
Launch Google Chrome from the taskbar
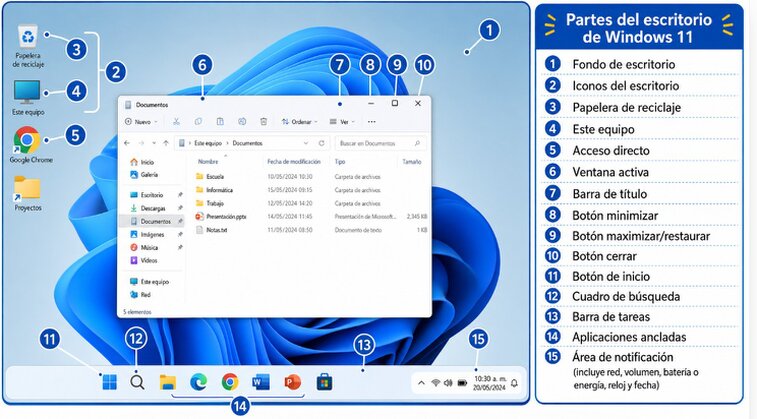pyautogui.click(x=230, y=382)
